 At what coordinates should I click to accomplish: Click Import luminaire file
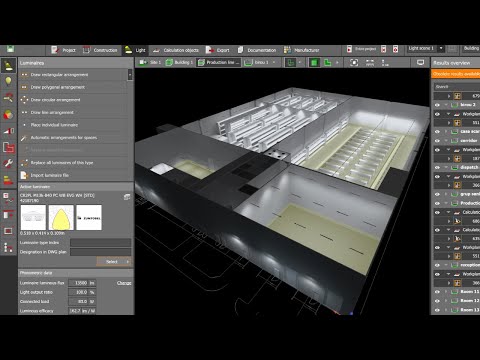tap(73, 175)
